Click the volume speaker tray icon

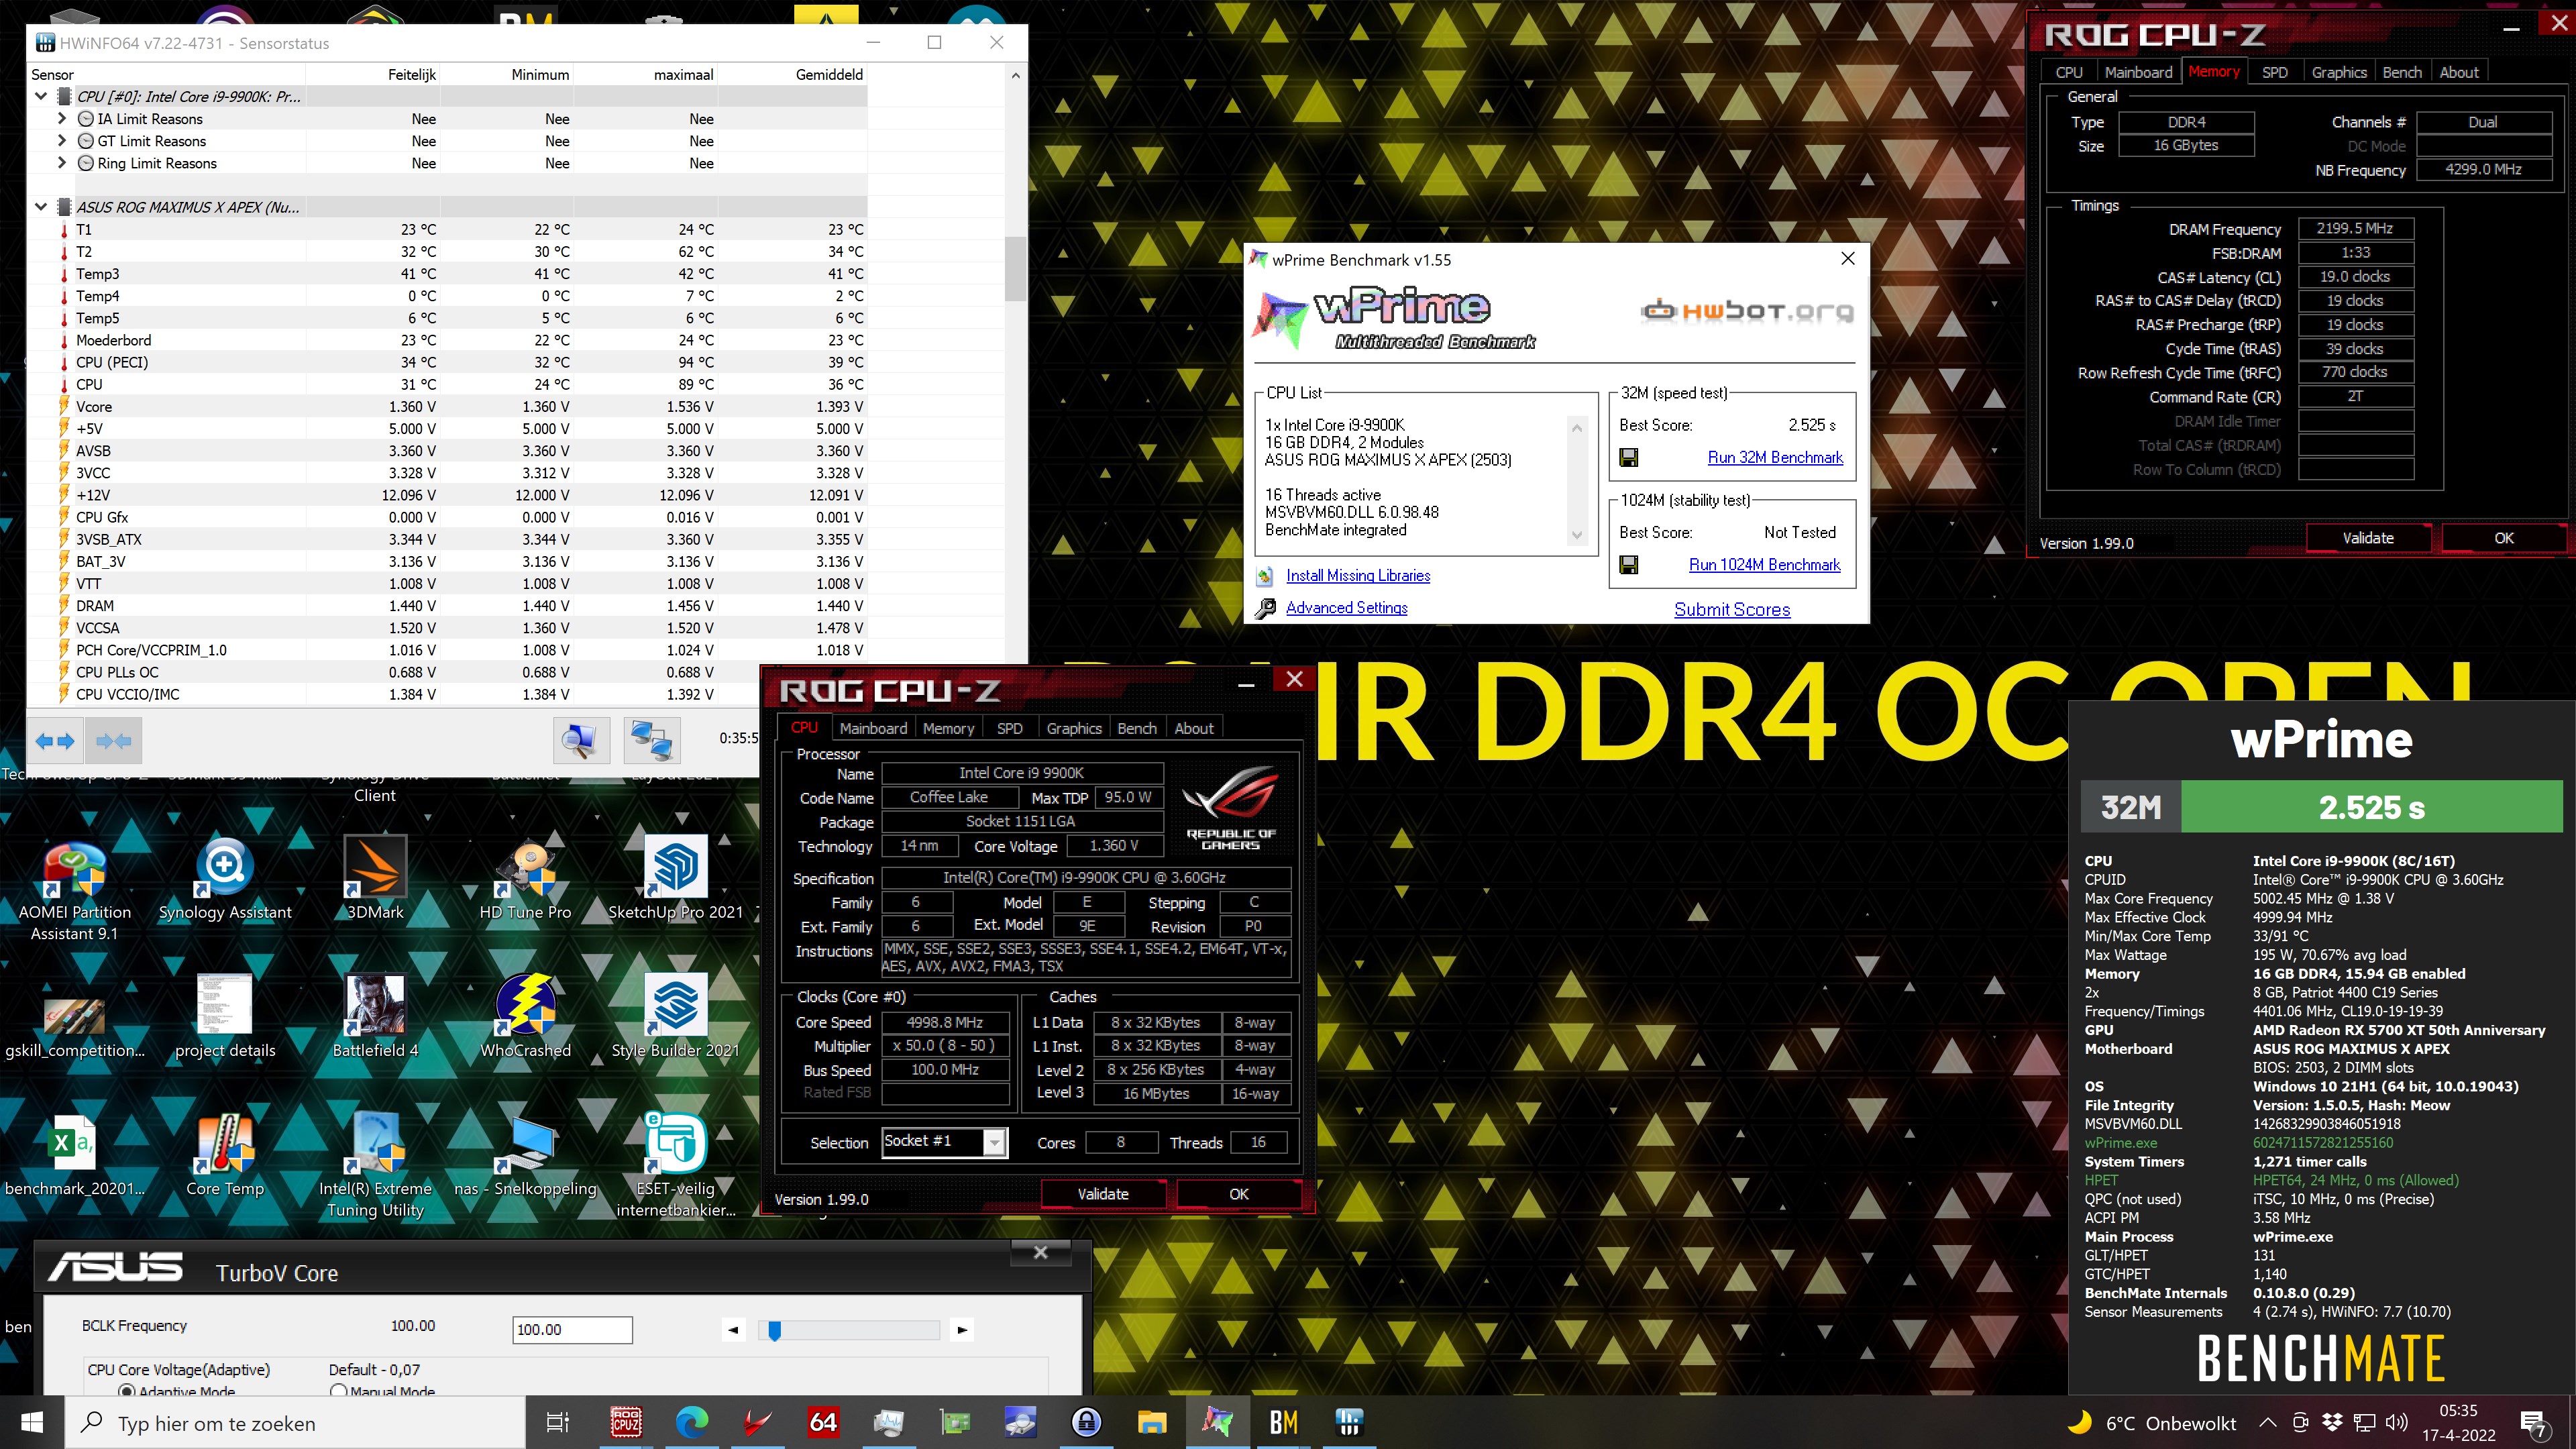coord(2397,1422)
